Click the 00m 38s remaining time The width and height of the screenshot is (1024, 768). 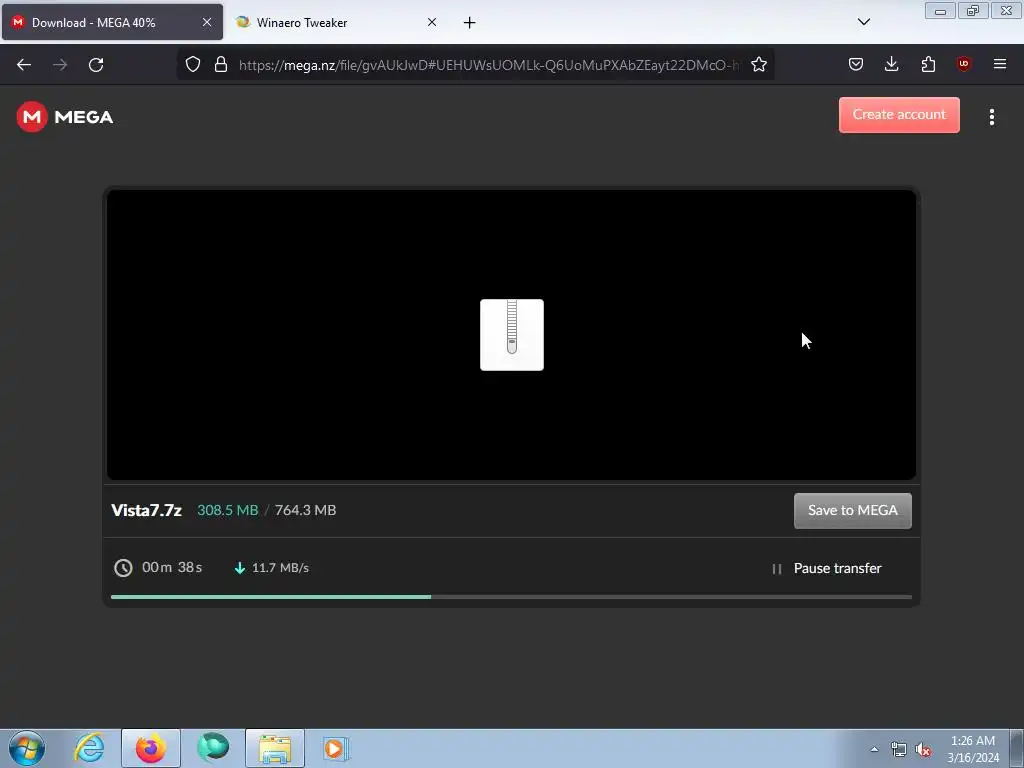coord(172,567)
